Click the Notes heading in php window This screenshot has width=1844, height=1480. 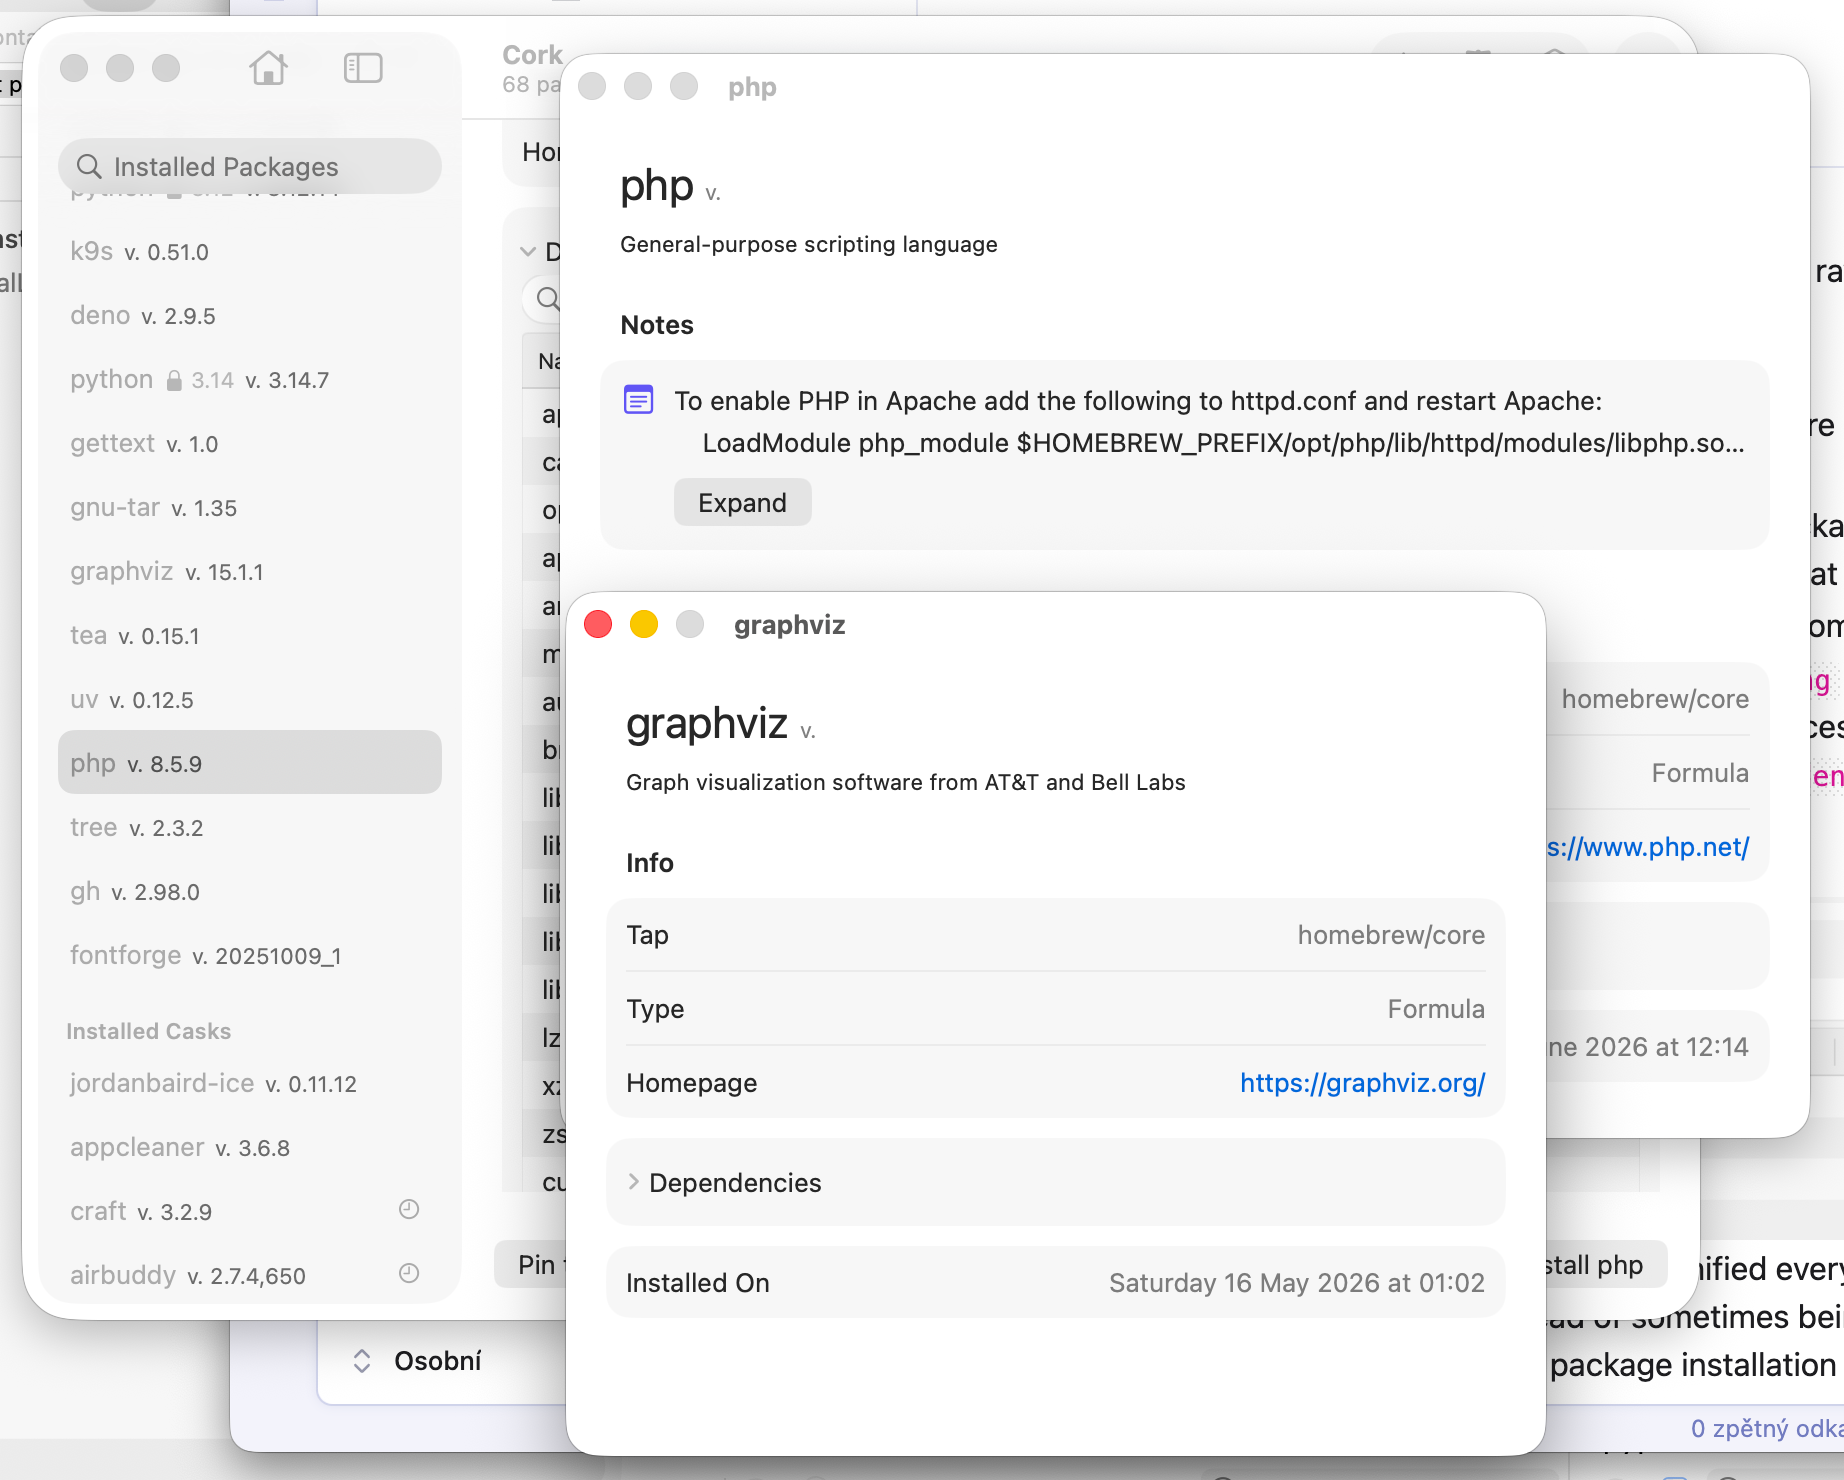tap(657, 325)
